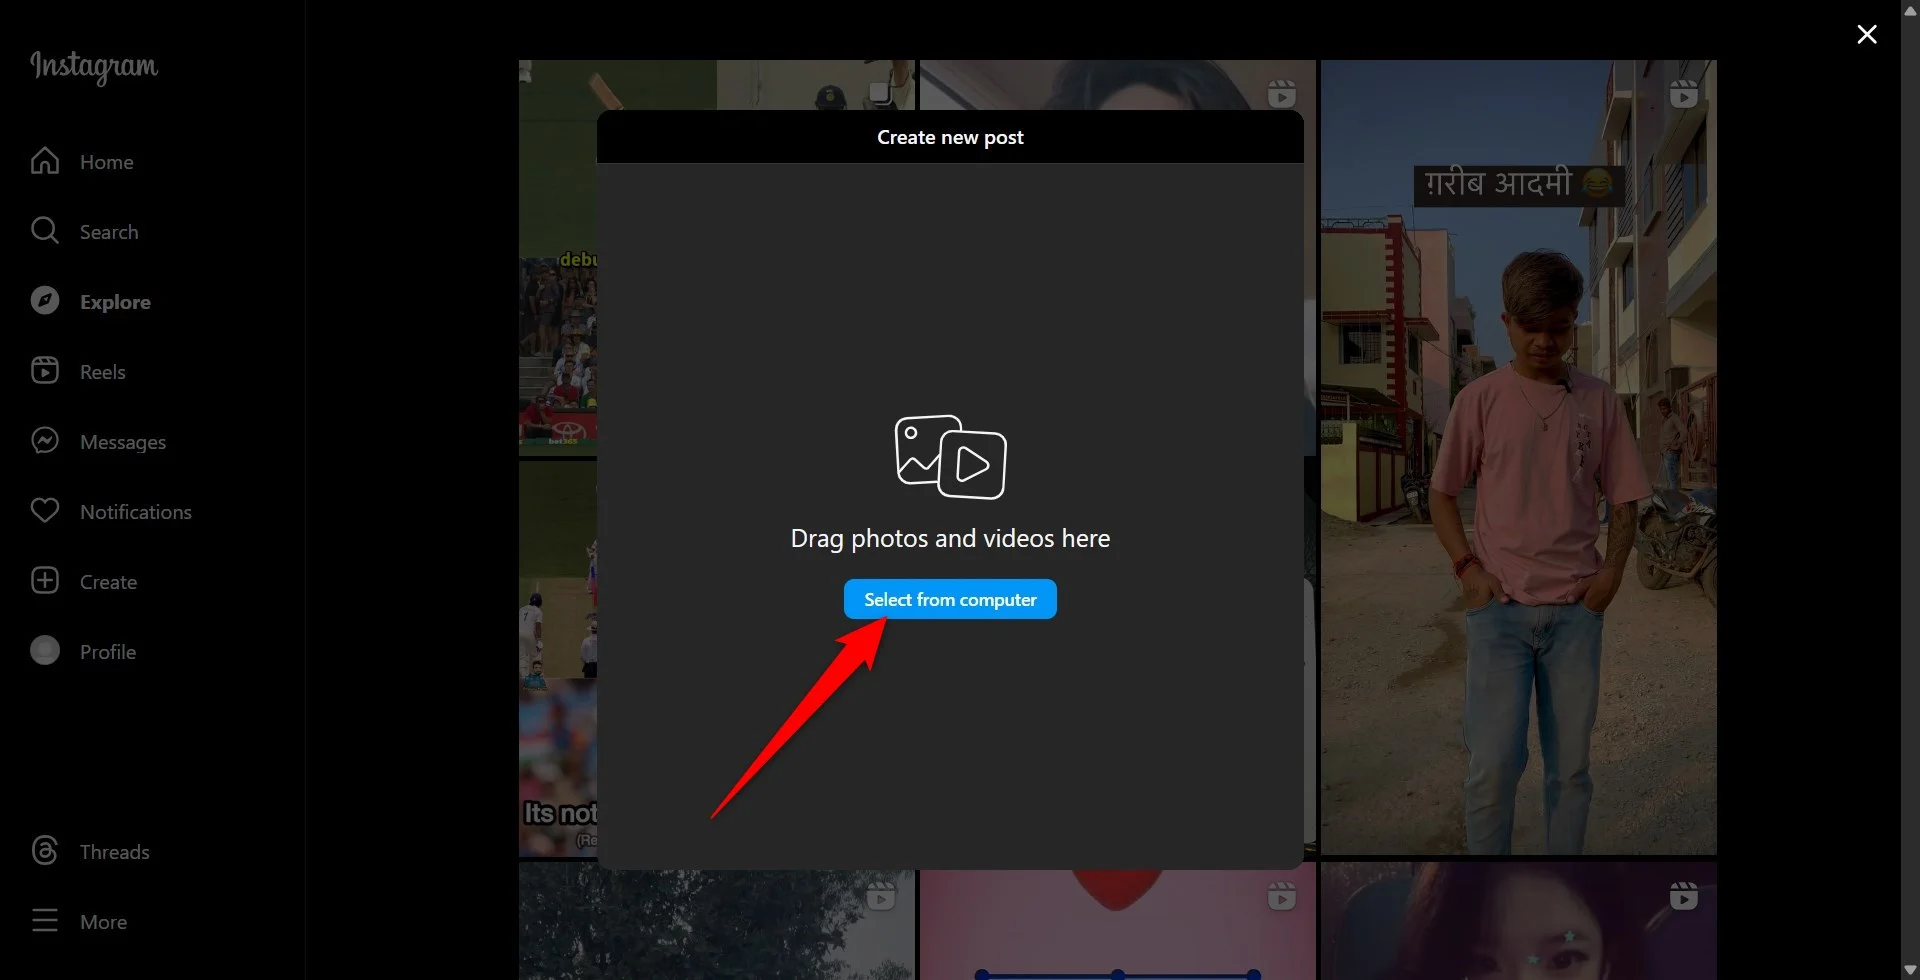Click the Explore compass icon
This screenshot has width=1920, height=980.
[x=45, y=301]
